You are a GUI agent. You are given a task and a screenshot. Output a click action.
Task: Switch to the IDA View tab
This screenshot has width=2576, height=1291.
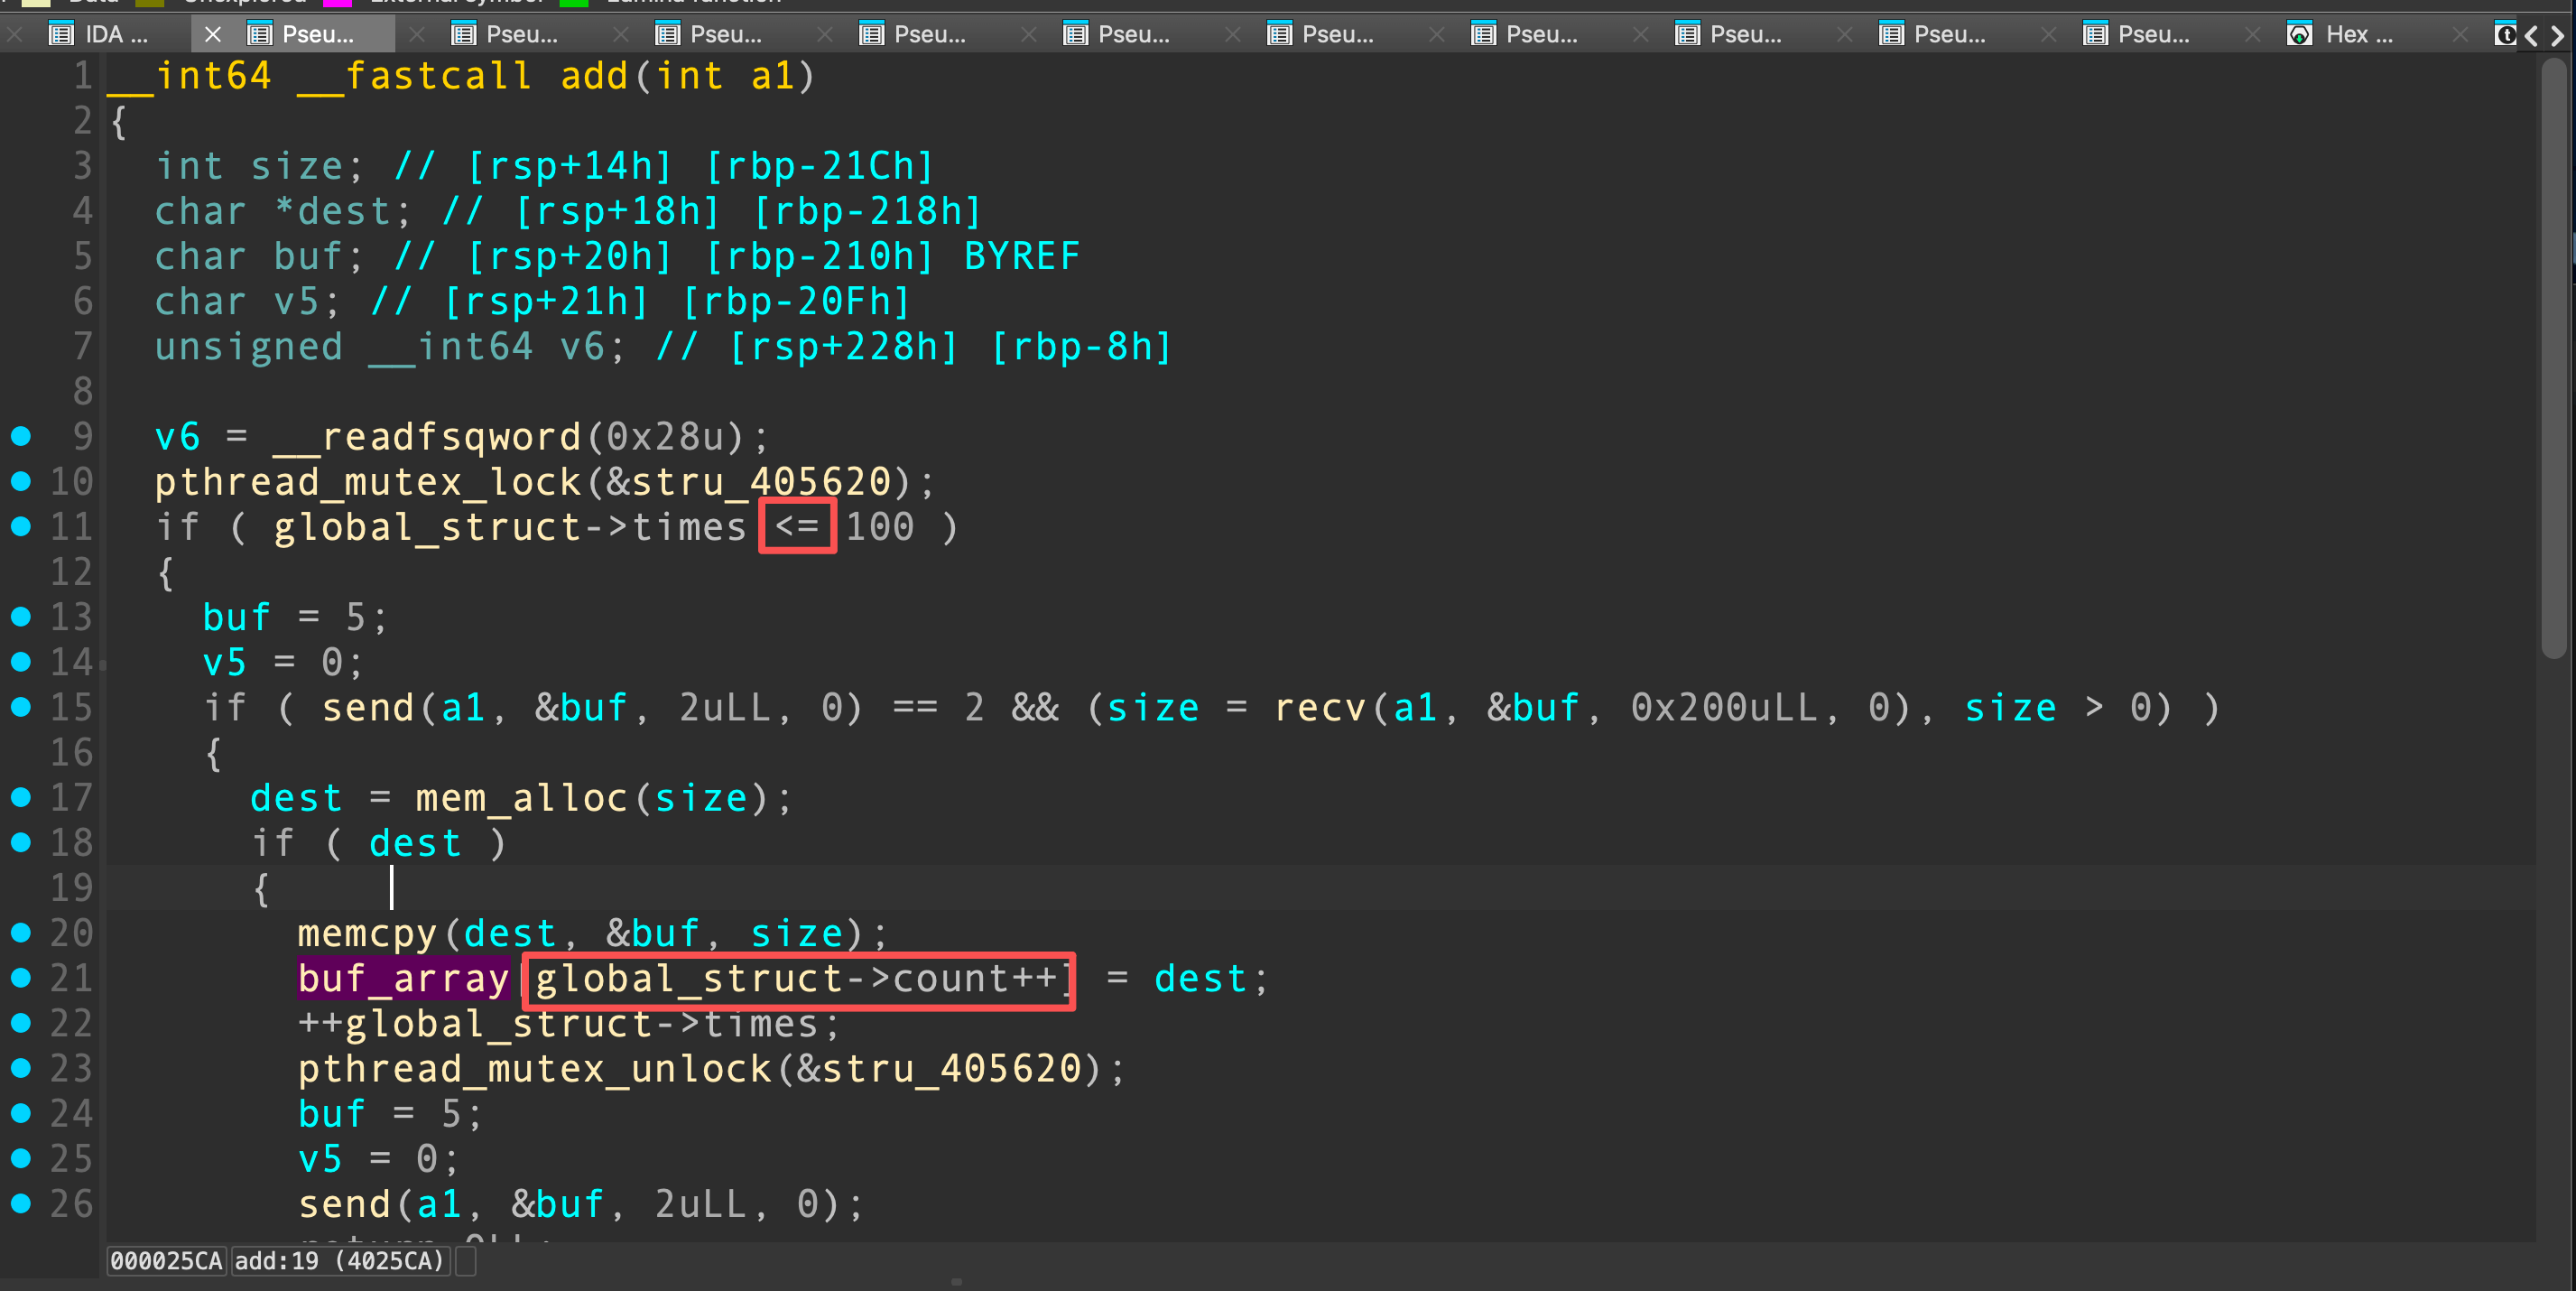(x=115, y=35)
